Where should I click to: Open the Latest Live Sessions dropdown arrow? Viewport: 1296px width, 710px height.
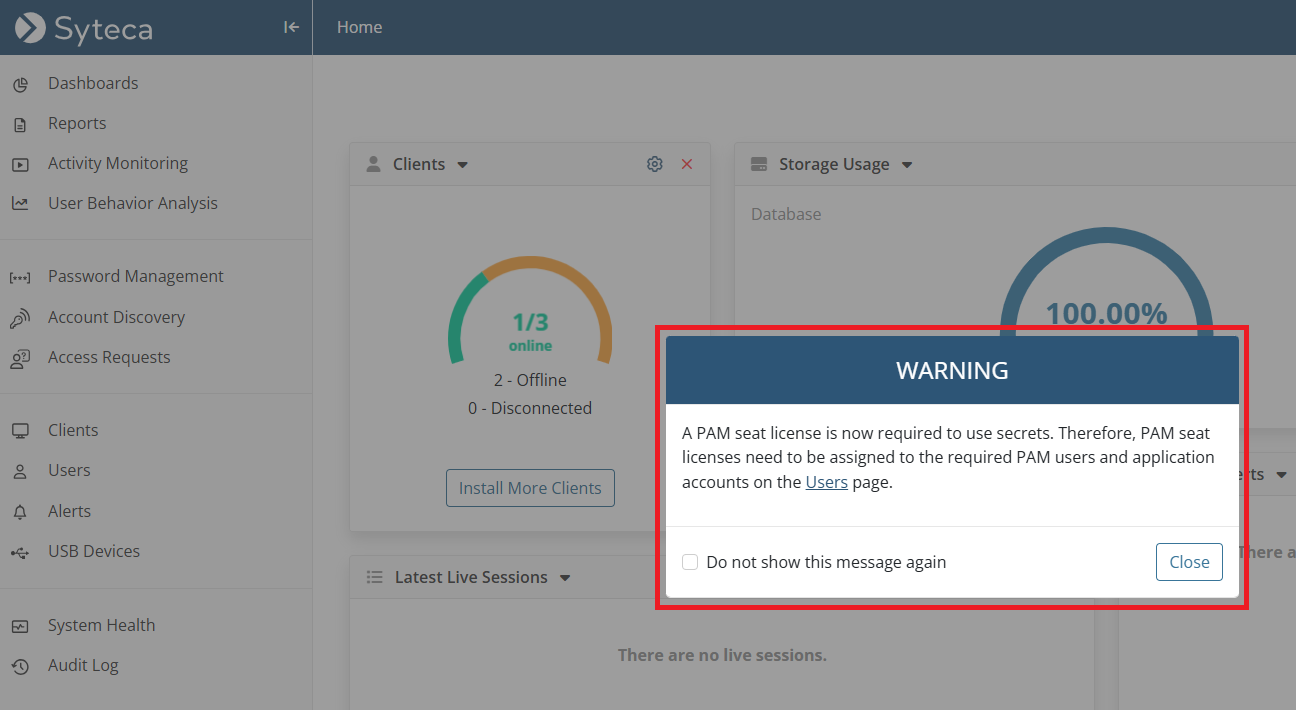coord(565,578)
